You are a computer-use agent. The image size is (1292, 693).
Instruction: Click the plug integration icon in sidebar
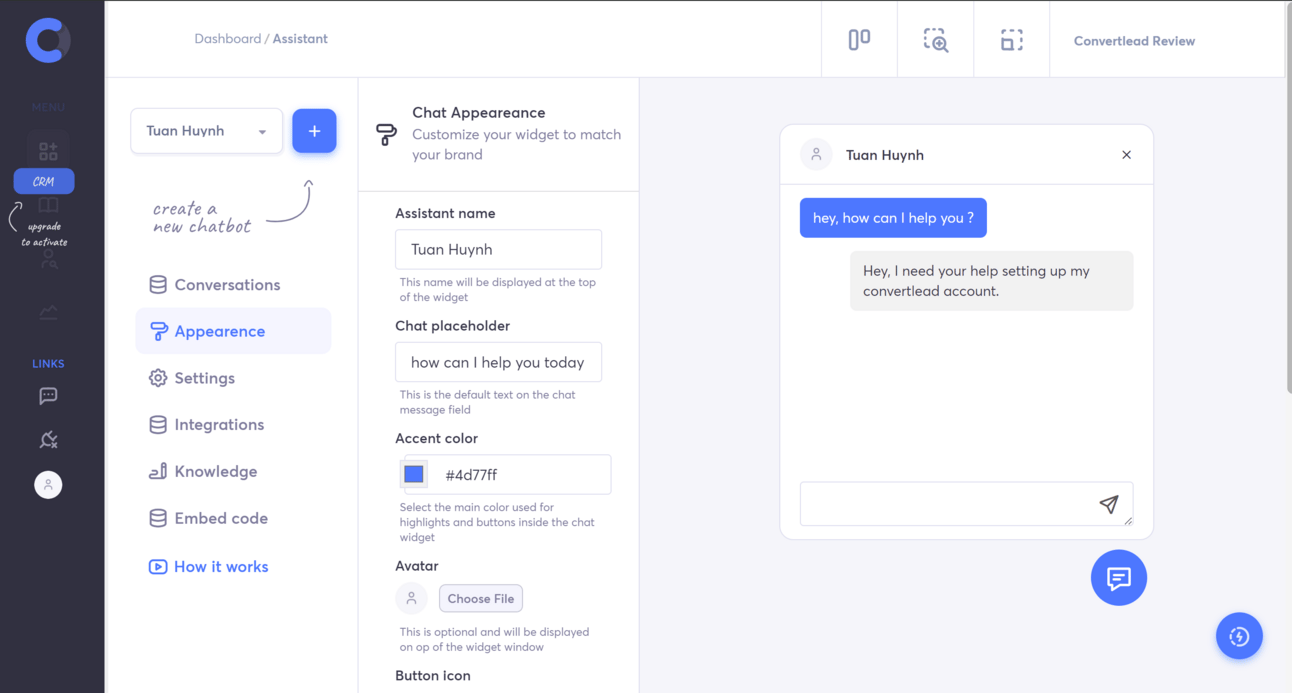pos(48,440)
